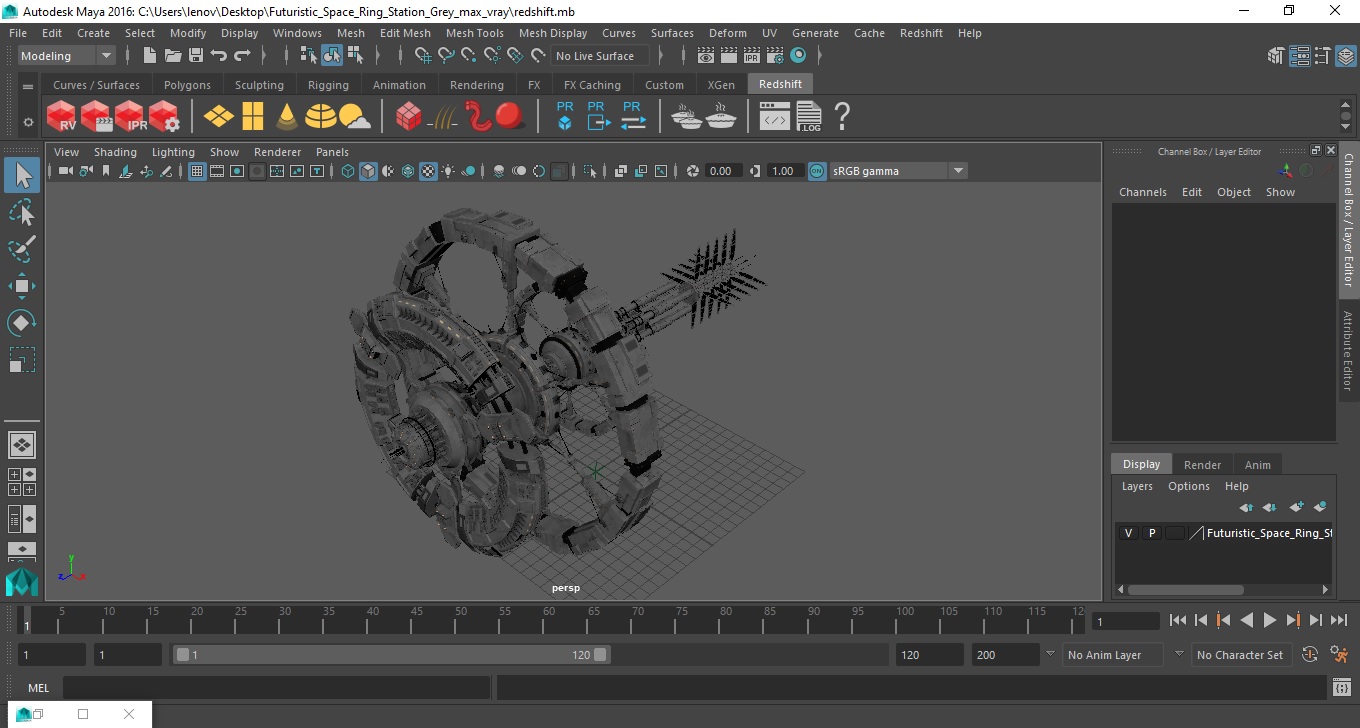
Task: Toggle use all lights viewport button
Action: pyautogui.click(x=448, y=171)
